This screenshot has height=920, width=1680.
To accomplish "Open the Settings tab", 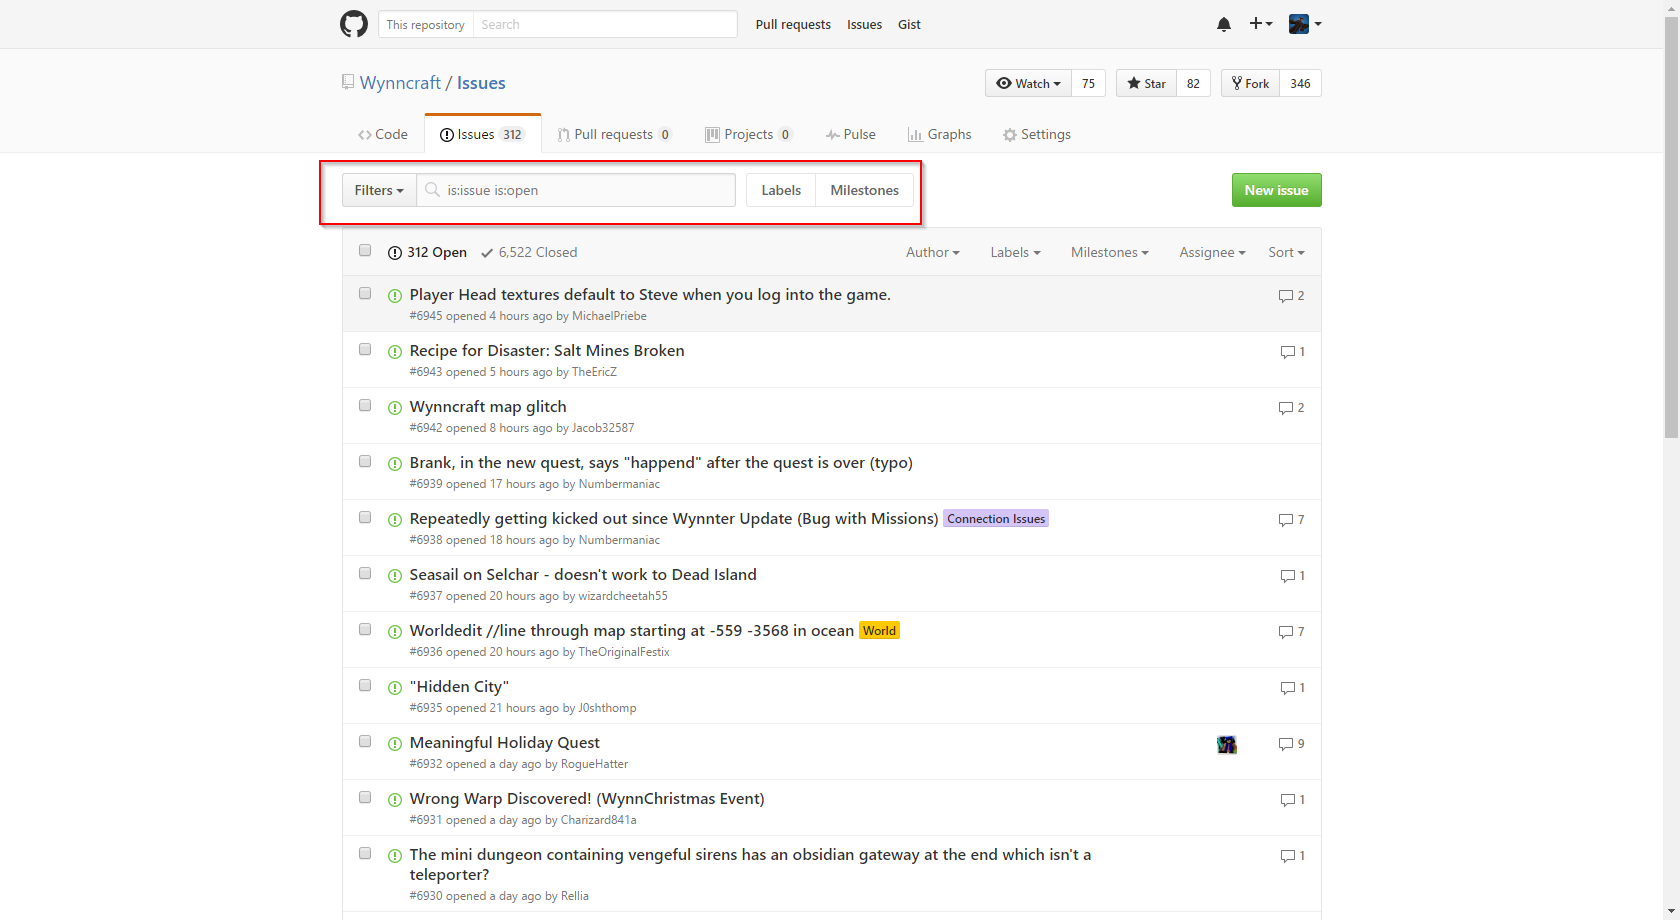I will 1037,134.
